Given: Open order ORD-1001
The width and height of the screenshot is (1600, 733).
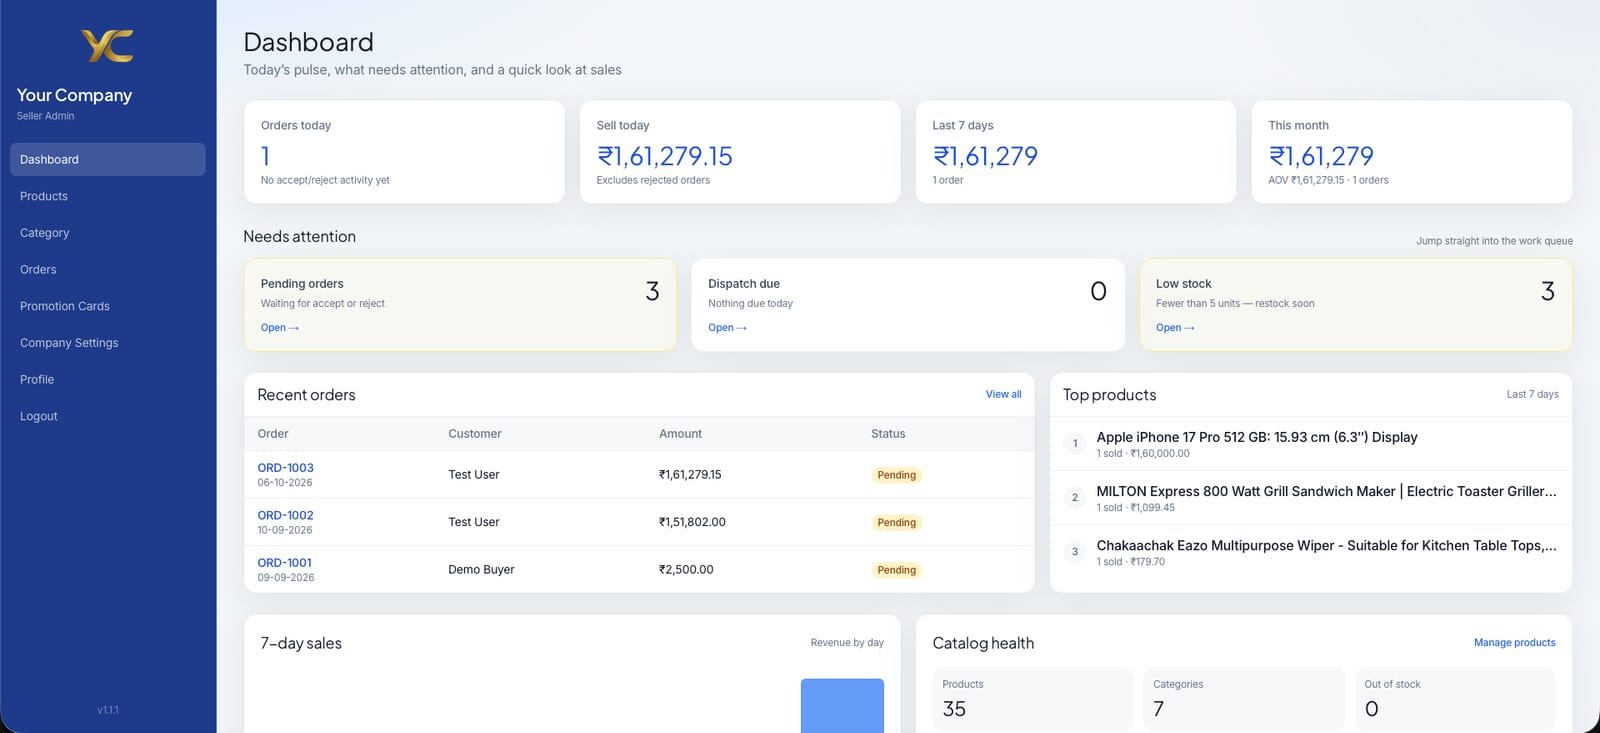Looking at the screenshot, I should pos(284,563).
